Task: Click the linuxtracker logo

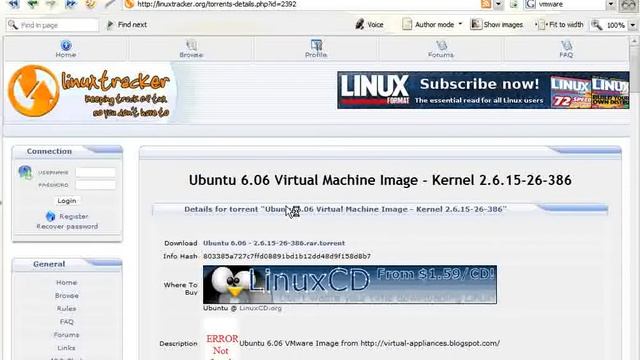Action: tap(89, 91)
